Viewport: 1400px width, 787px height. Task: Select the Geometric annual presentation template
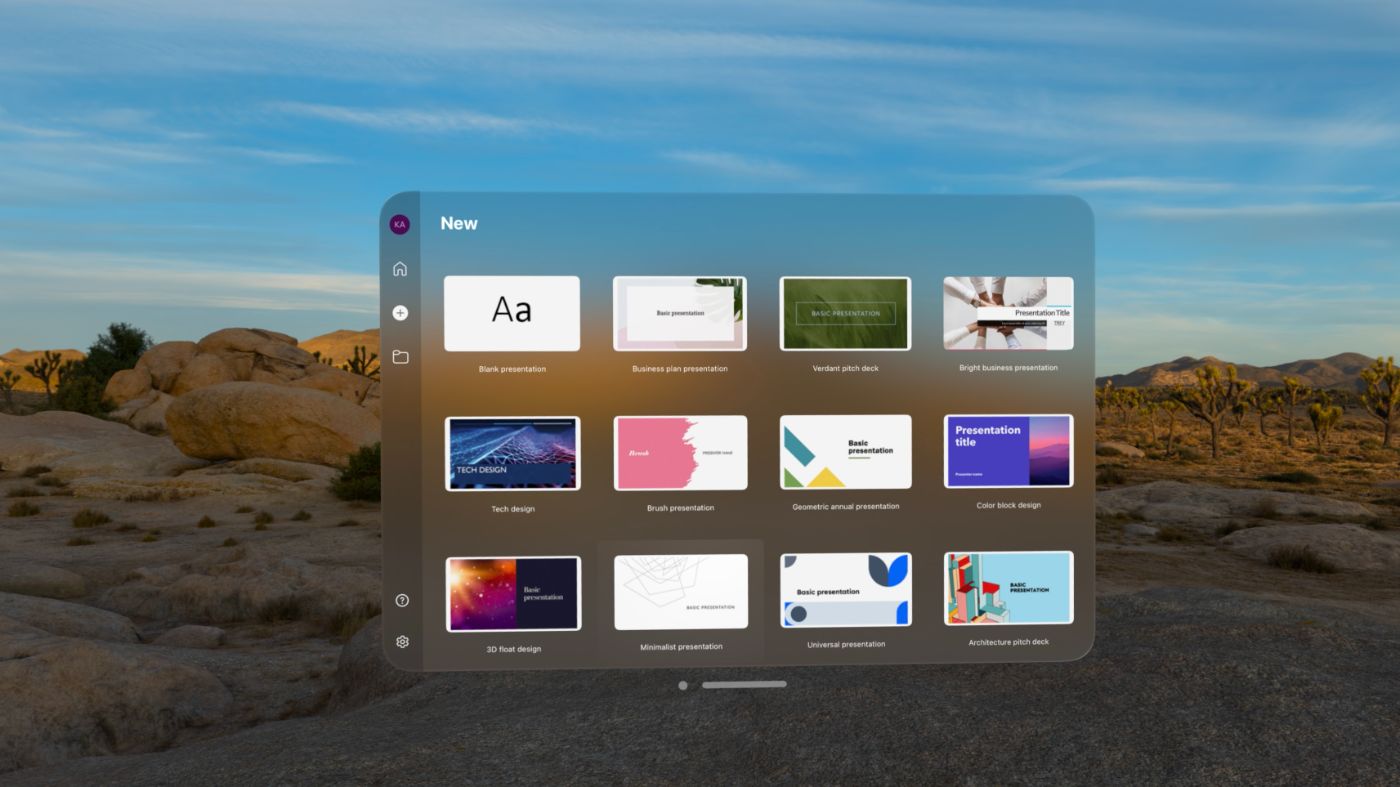coord(844,451)
